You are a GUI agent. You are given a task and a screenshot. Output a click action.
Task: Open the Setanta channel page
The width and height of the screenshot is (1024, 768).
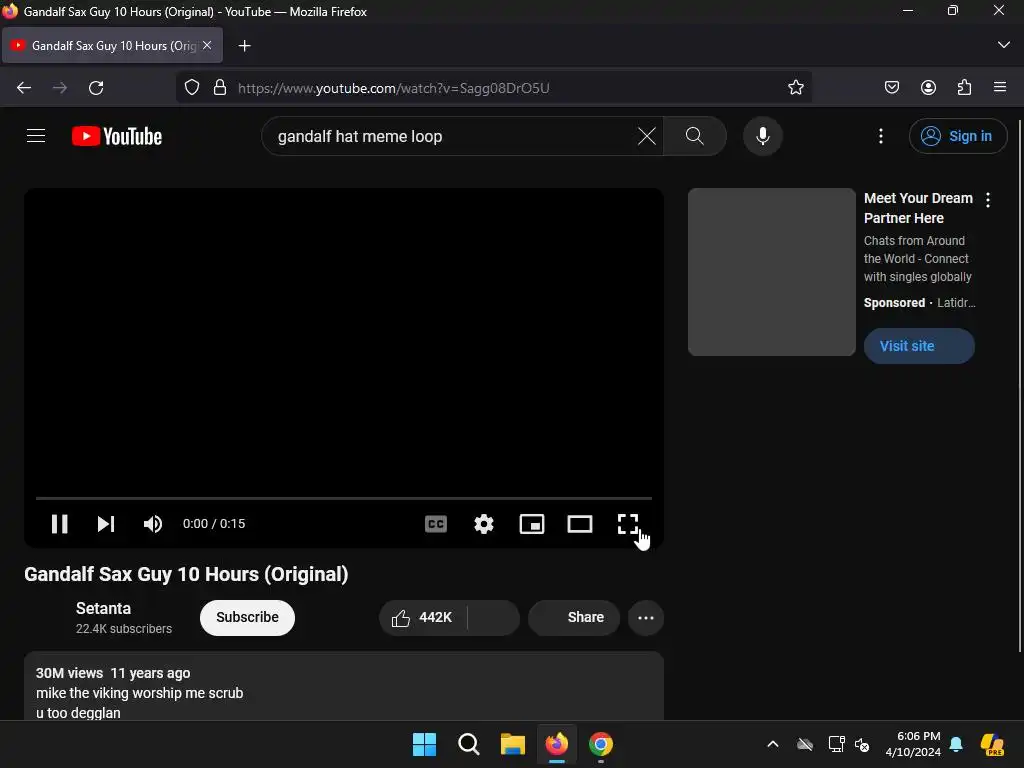103,608
